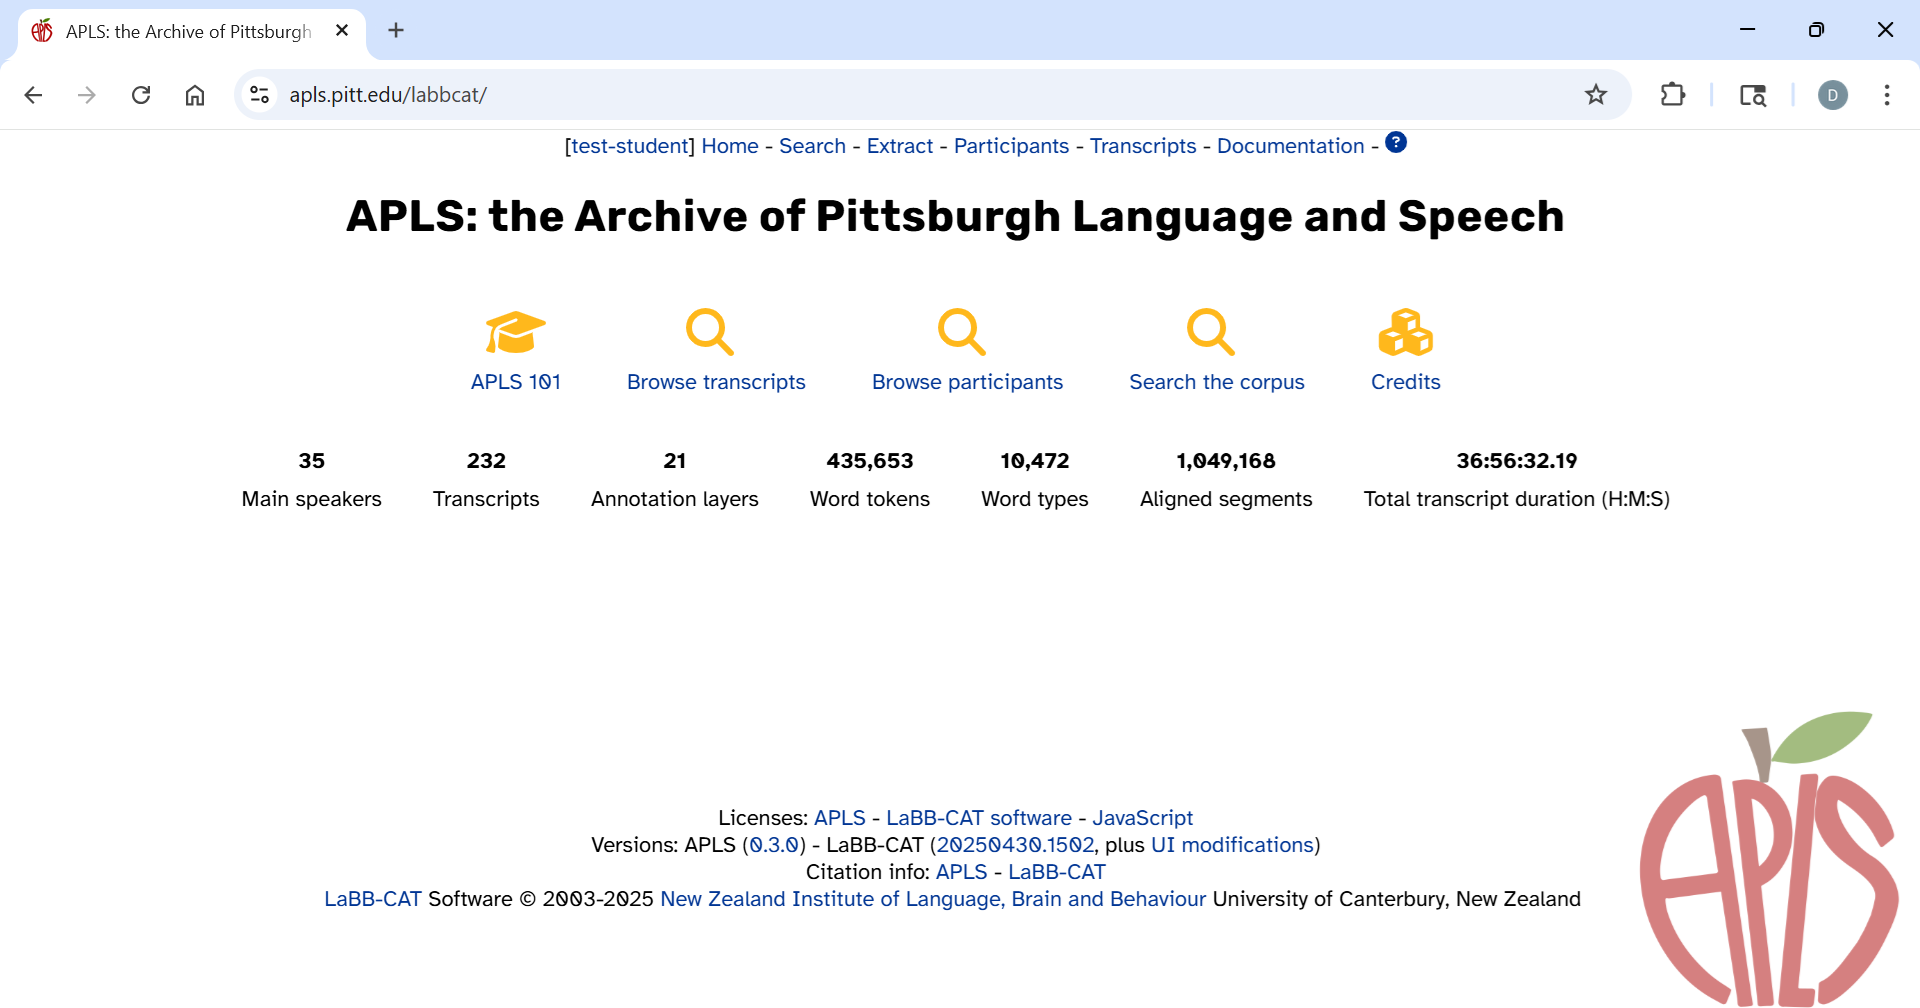Click the LaBB-CAT copyright link in footer

pyautogui.click(x=373, y=899)
